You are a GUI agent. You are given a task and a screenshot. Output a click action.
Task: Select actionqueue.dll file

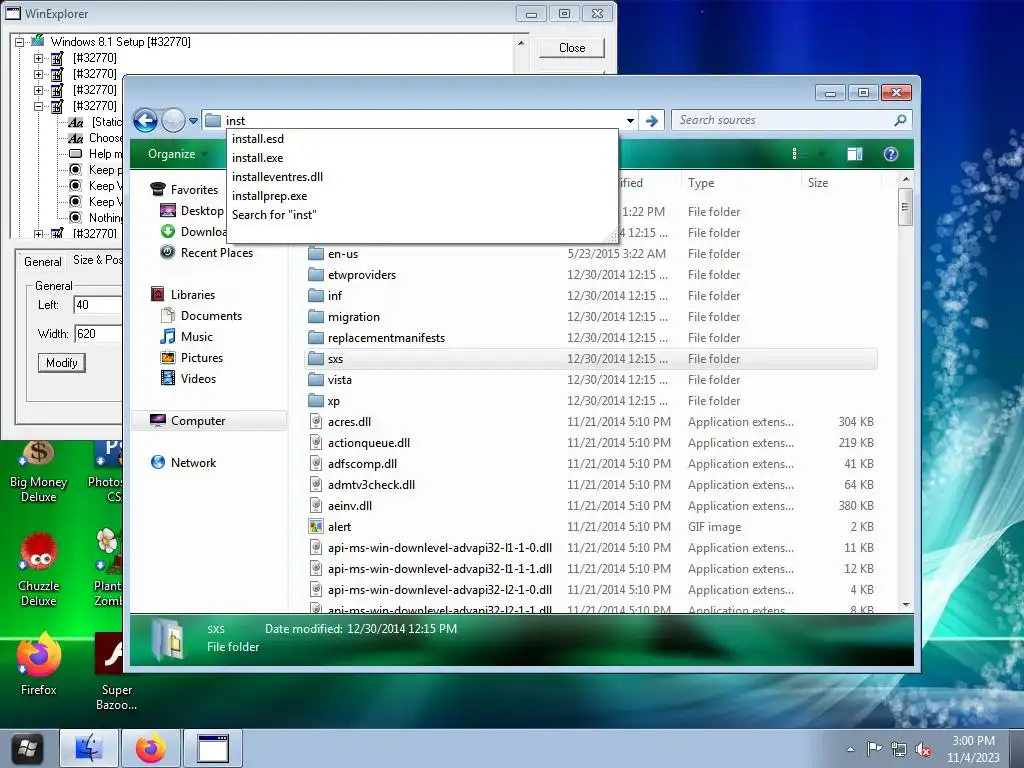368,443
